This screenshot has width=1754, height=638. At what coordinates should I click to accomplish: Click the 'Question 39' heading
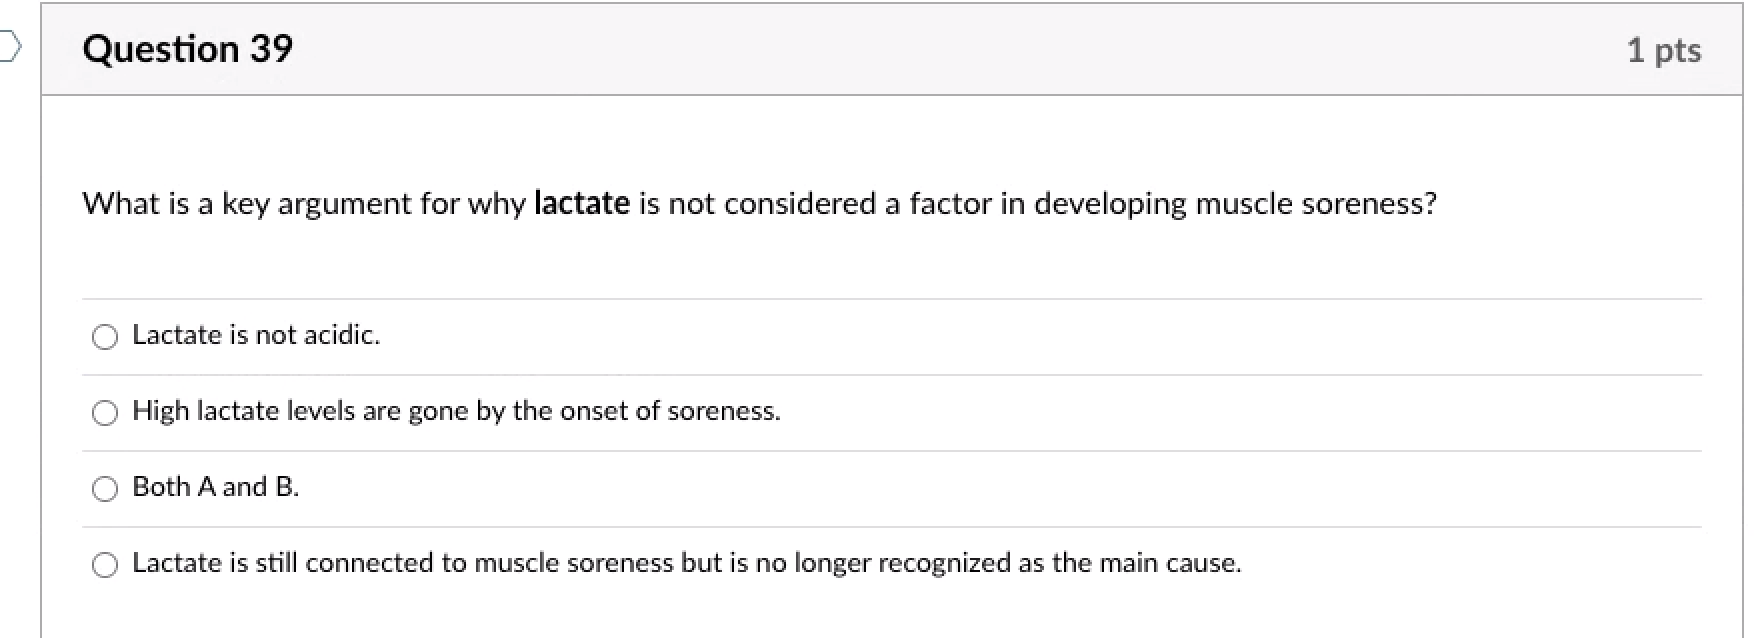pyautogui.click(x=188, y=49)
